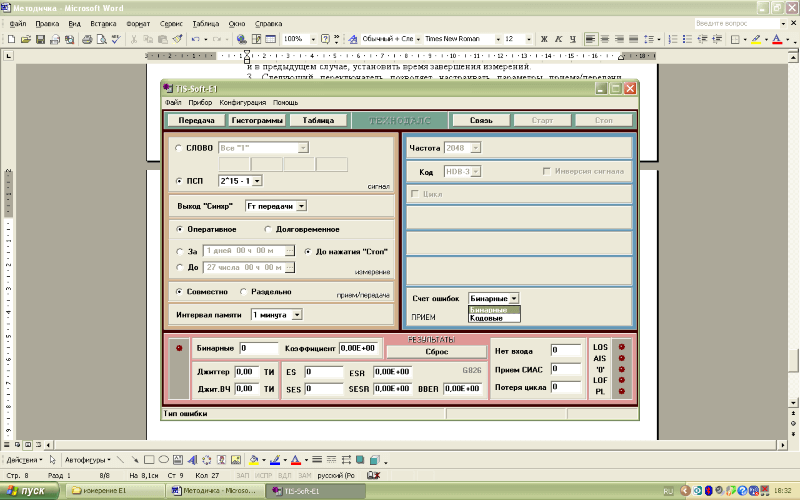Select the За duration radio button
800x500 pixels.
(179, 252)
